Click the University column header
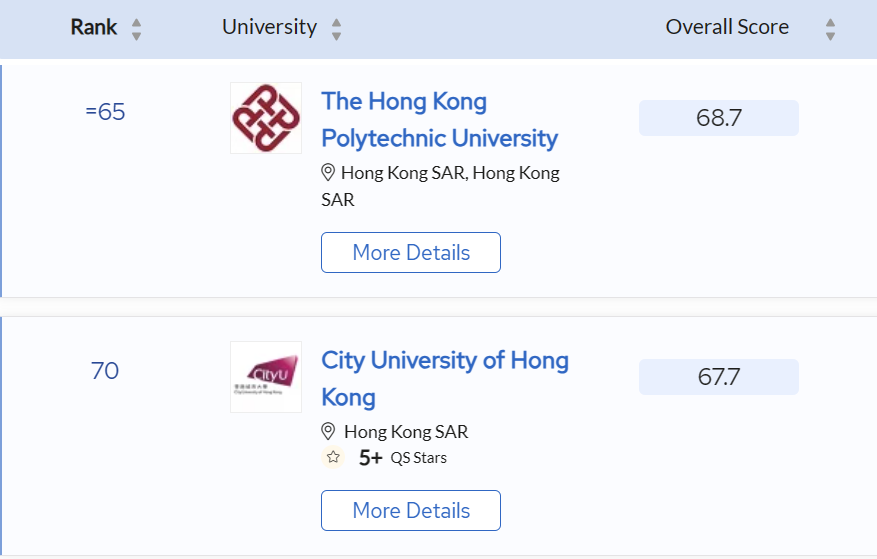 [x=270, y=27]
